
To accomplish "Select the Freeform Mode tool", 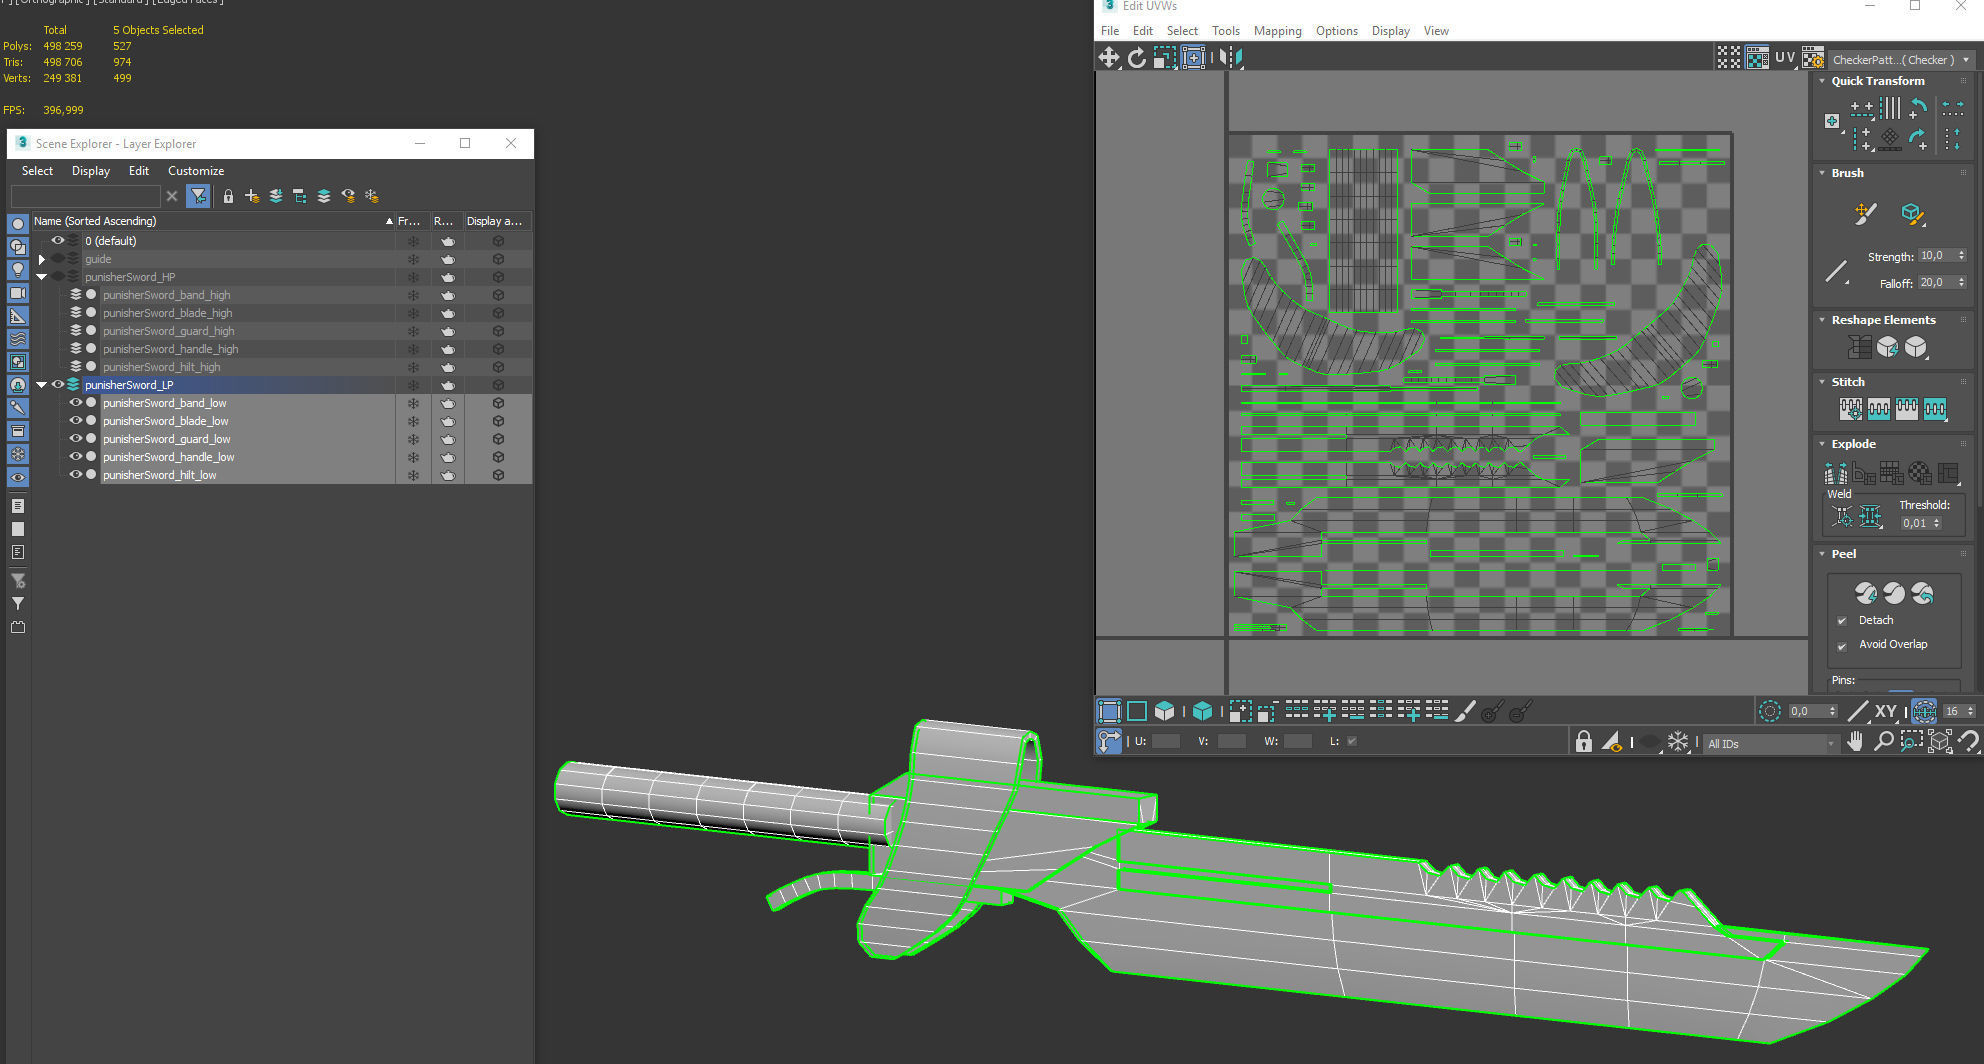I will (x=1193, y=58).
